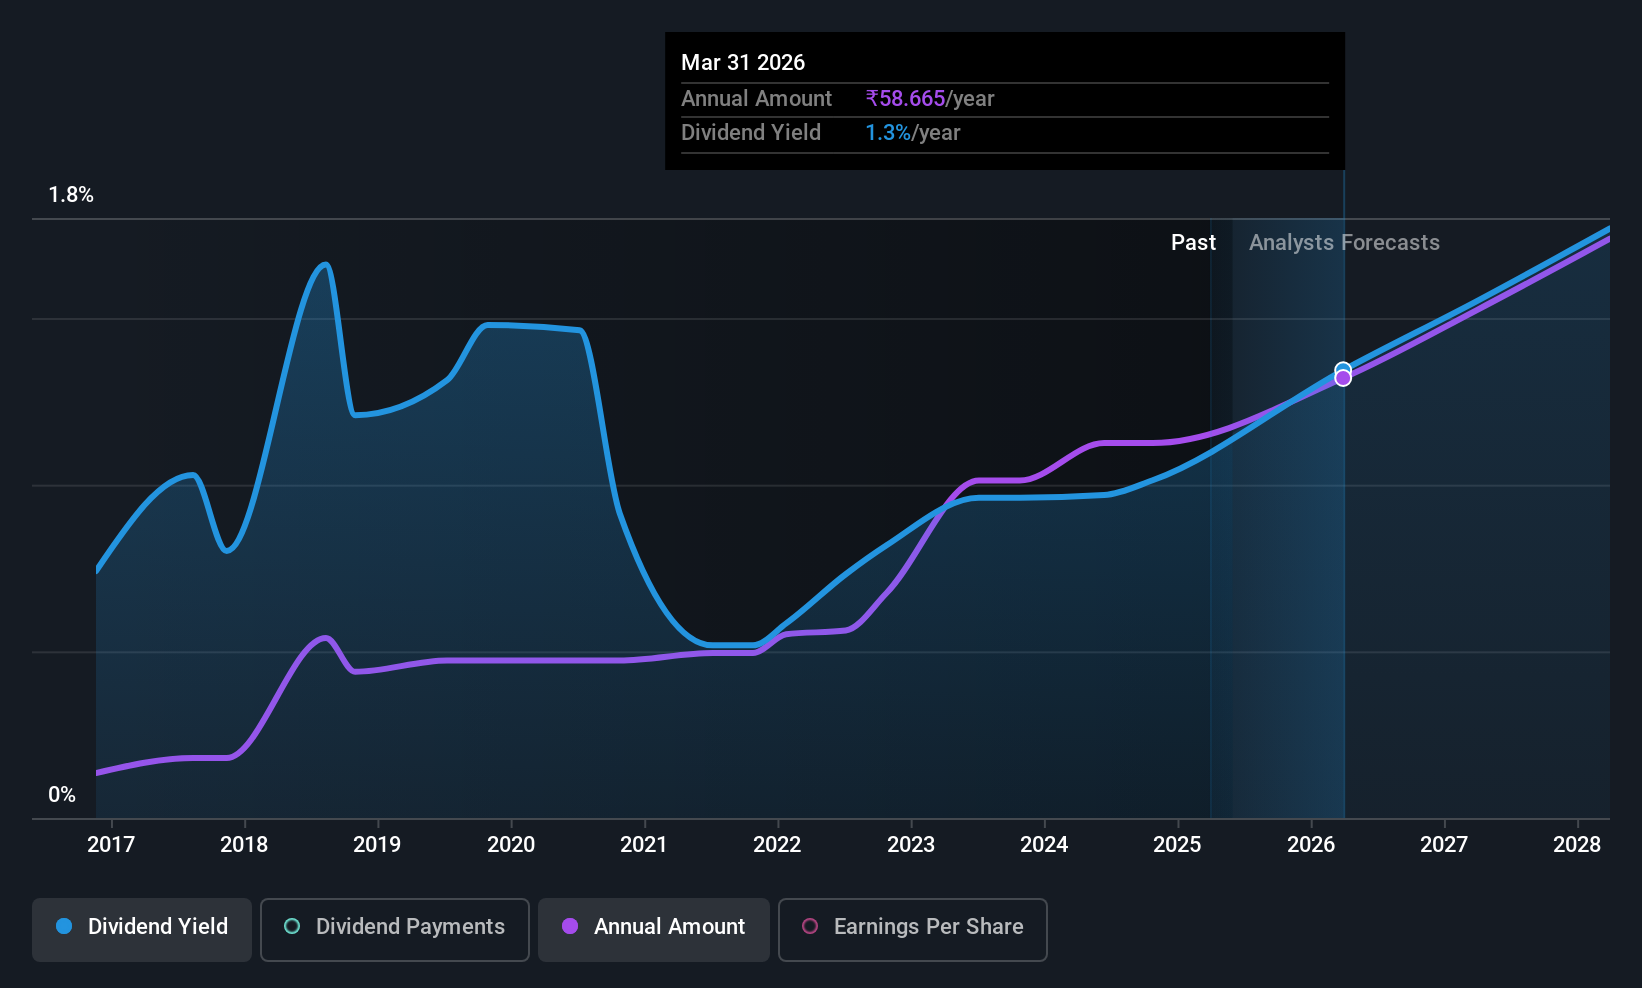Toggle the Dividend Yield series
The width and height of the screenshot is (1642, 988).
pos(142,930)
